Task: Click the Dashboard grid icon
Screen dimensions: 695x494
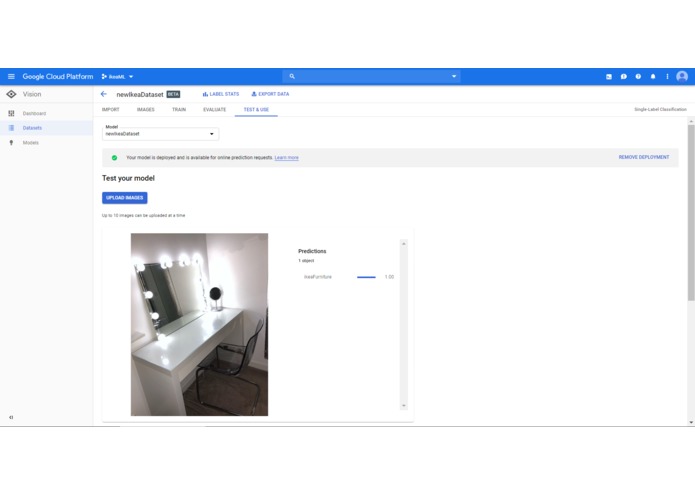Action: [12, 113]
